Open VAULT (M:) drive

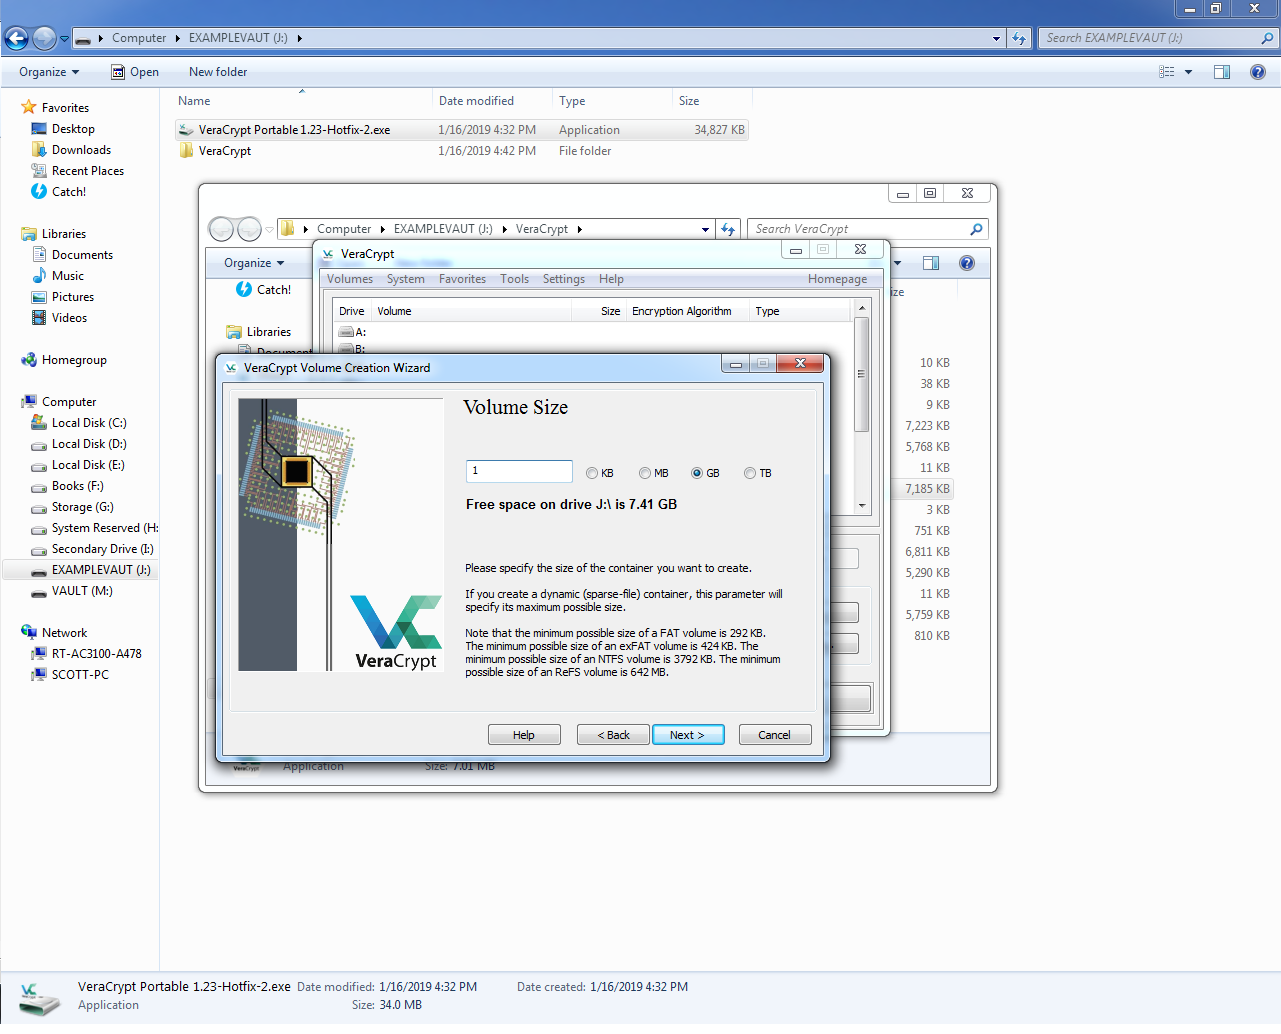tap(82, 591)
